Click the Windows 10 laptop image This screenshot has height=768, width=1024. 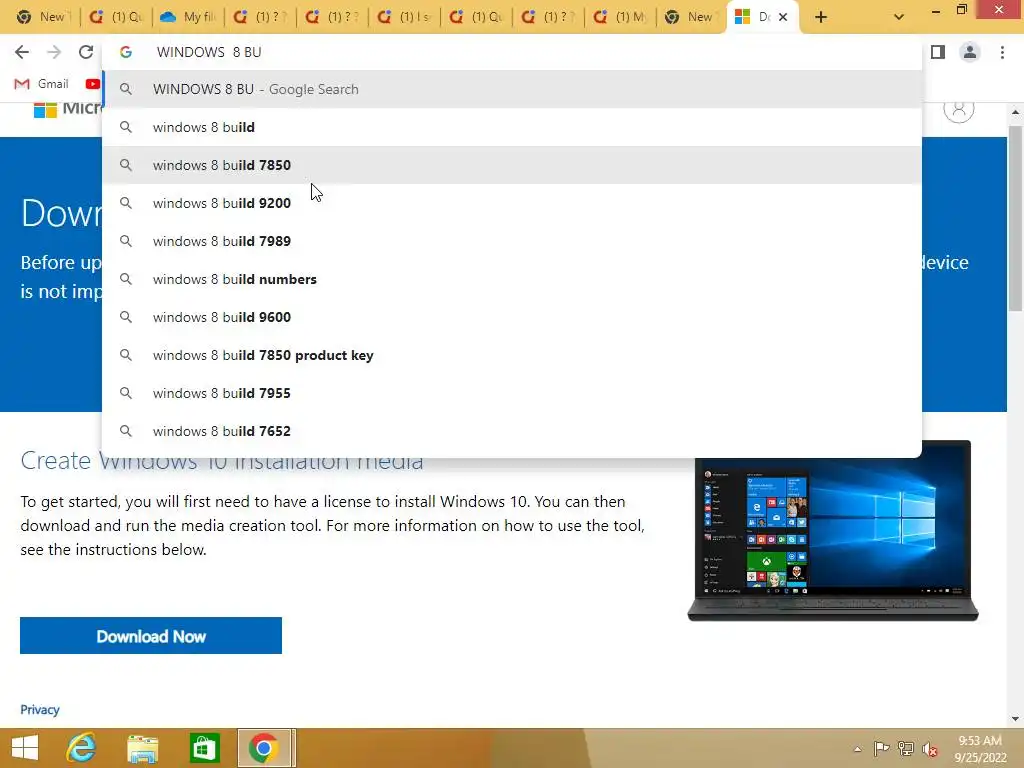click(x=833, y=530)
